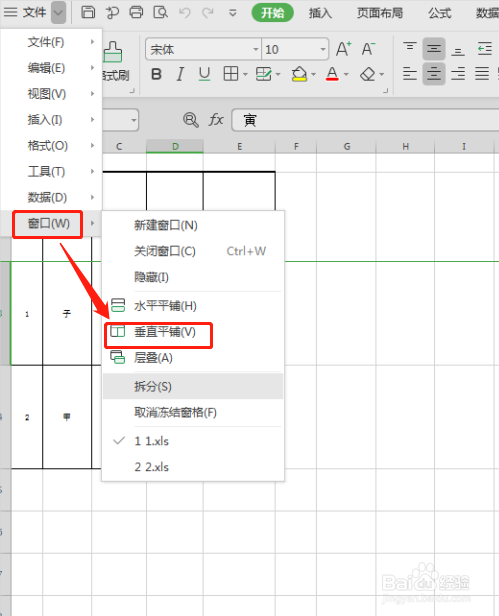This screenshot has width=499, height=616.
Task: Open the 文件(F) submenu
Action: [x=51, y=42]
